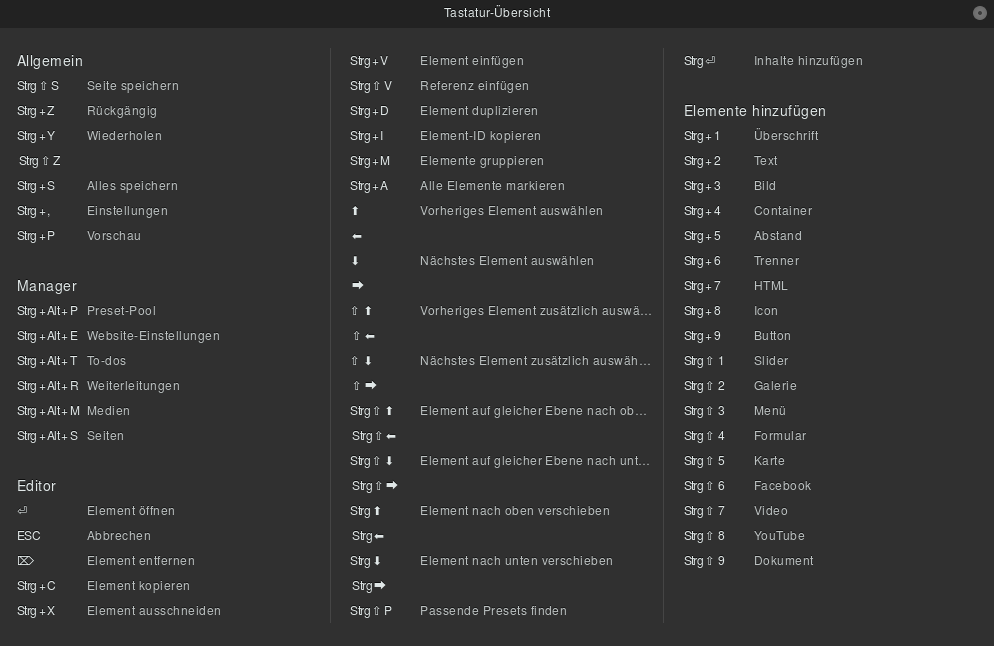The image size is (994, 646).
Task: Click the 'Wiederholen' entry
Action: click(124, 136)
